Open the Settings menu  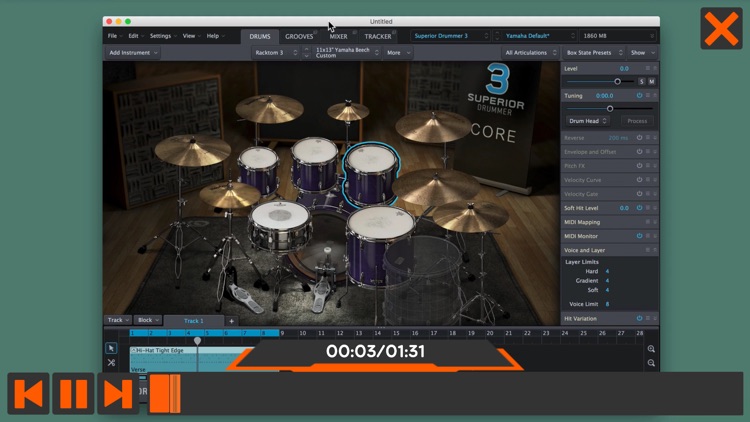click(163, 36)
